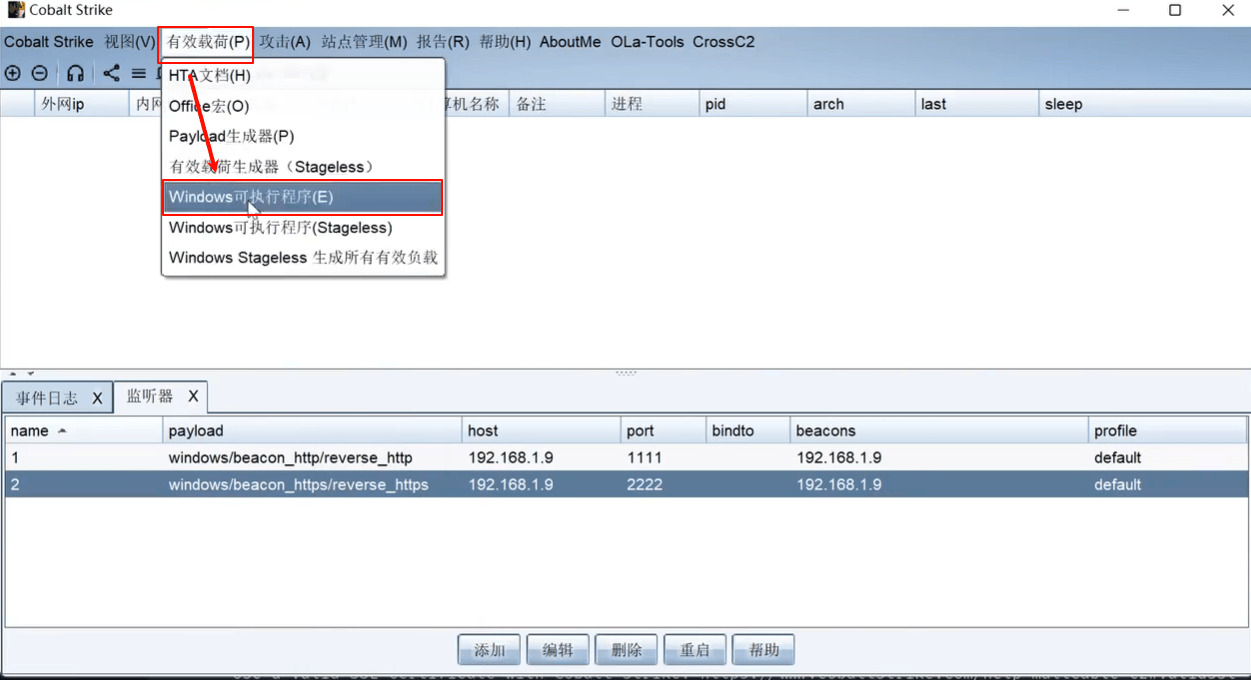Viewport: 1251px width, 680px height.
Task: Close the 事件日志 tab with its X
Action: [x=97, y=398]
